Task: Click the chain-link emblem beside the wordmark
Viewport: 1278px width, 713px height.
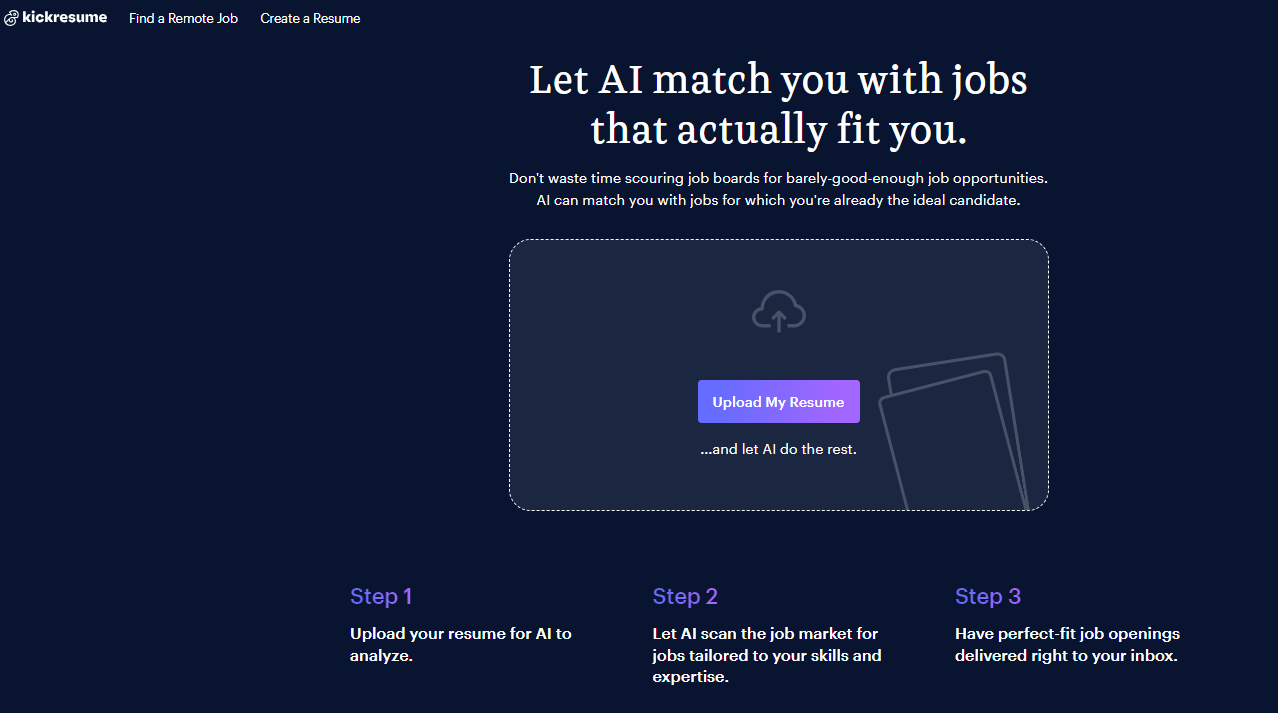Action: coord(10,17)
